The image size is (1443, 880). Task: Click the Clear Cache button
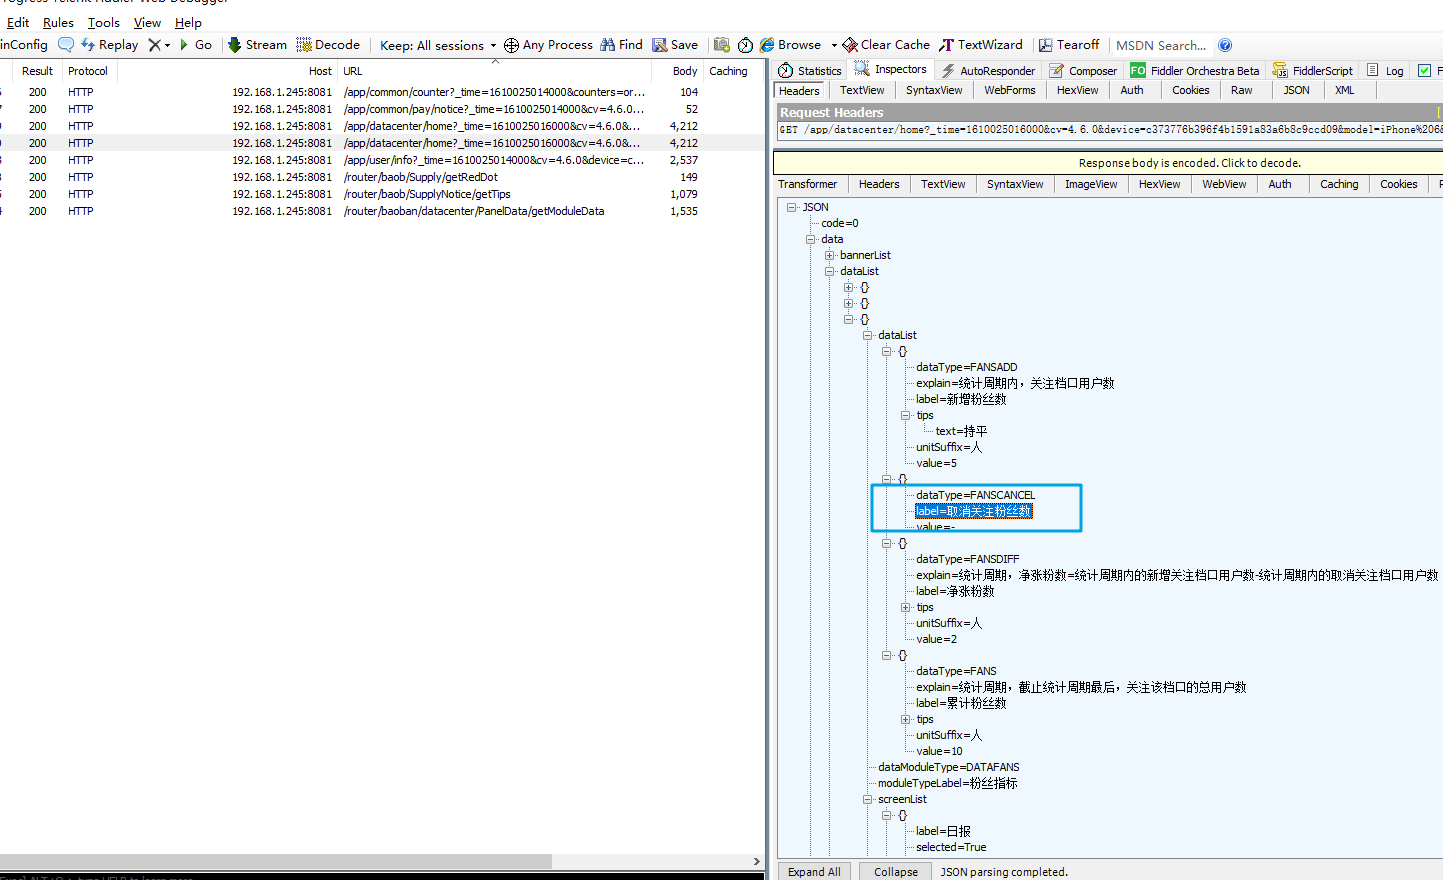[886, 45]
